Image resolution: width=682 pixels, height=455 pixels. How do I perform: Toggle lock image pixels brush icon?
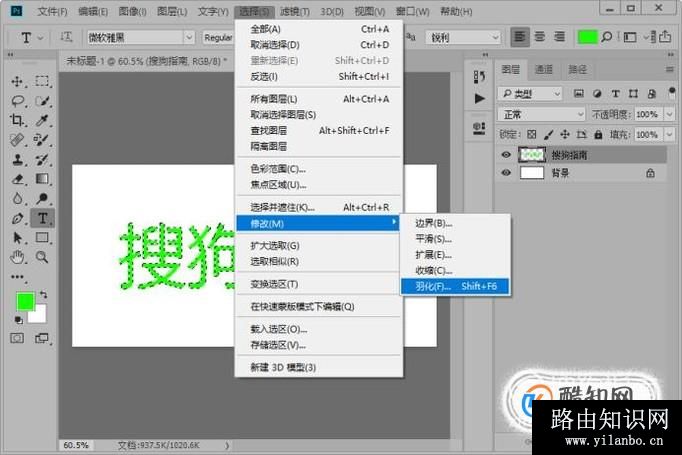[548, 134]
